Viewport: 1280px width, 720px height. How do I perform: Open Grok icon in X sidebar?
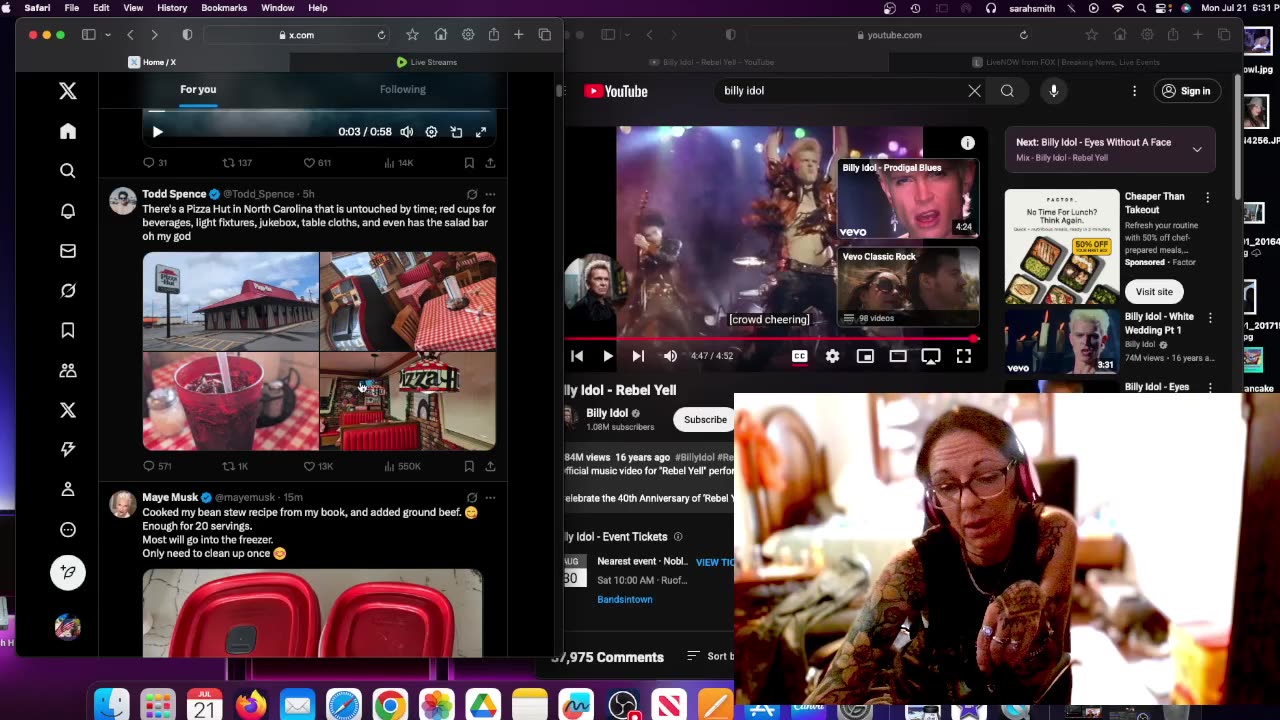[68, 290]
